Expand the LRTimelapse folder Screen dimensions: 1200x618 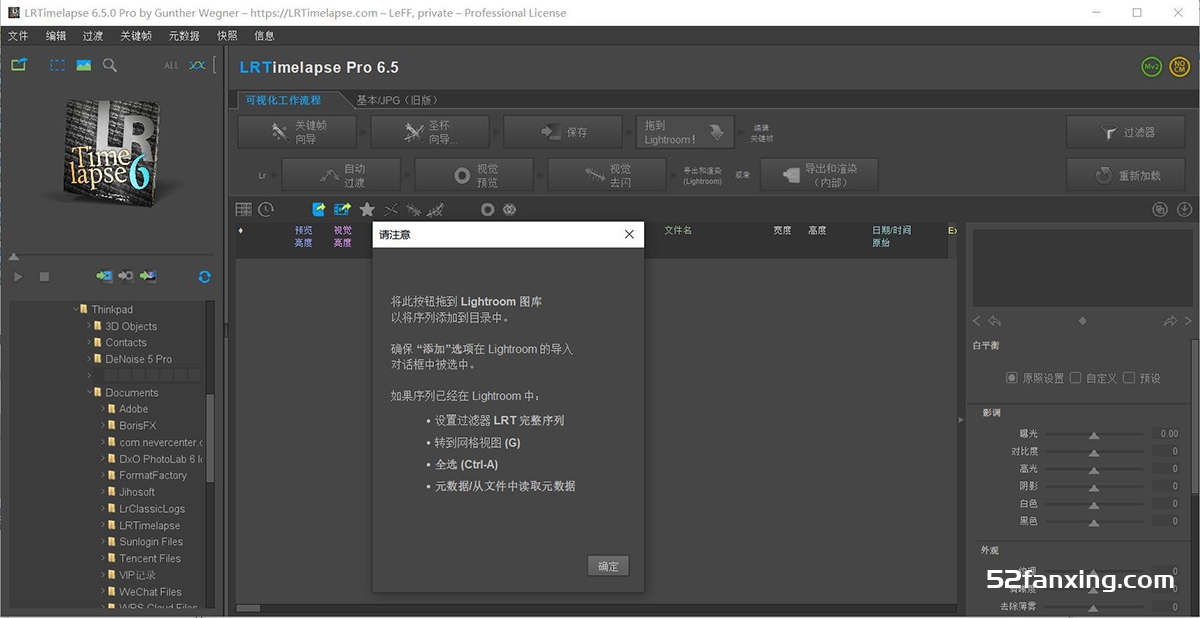click(104, 526)
